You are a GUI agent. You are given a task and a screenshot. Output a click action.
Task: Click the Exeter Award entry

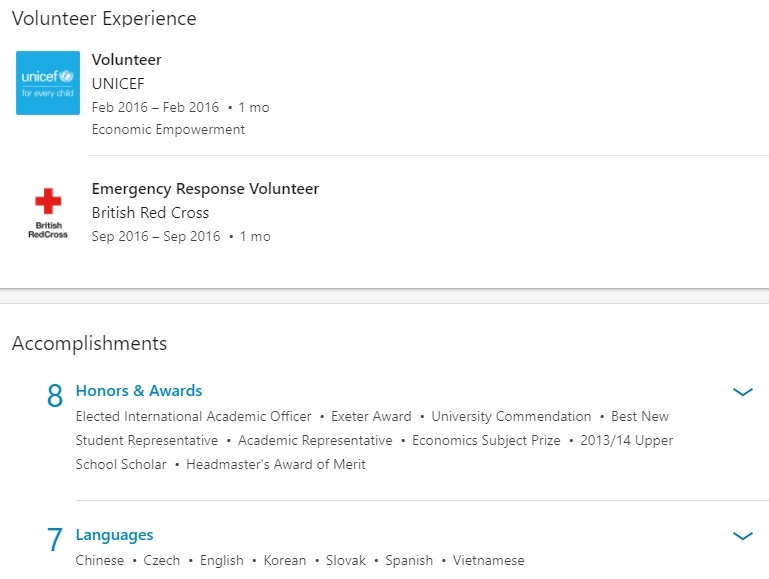click(371, 417)
